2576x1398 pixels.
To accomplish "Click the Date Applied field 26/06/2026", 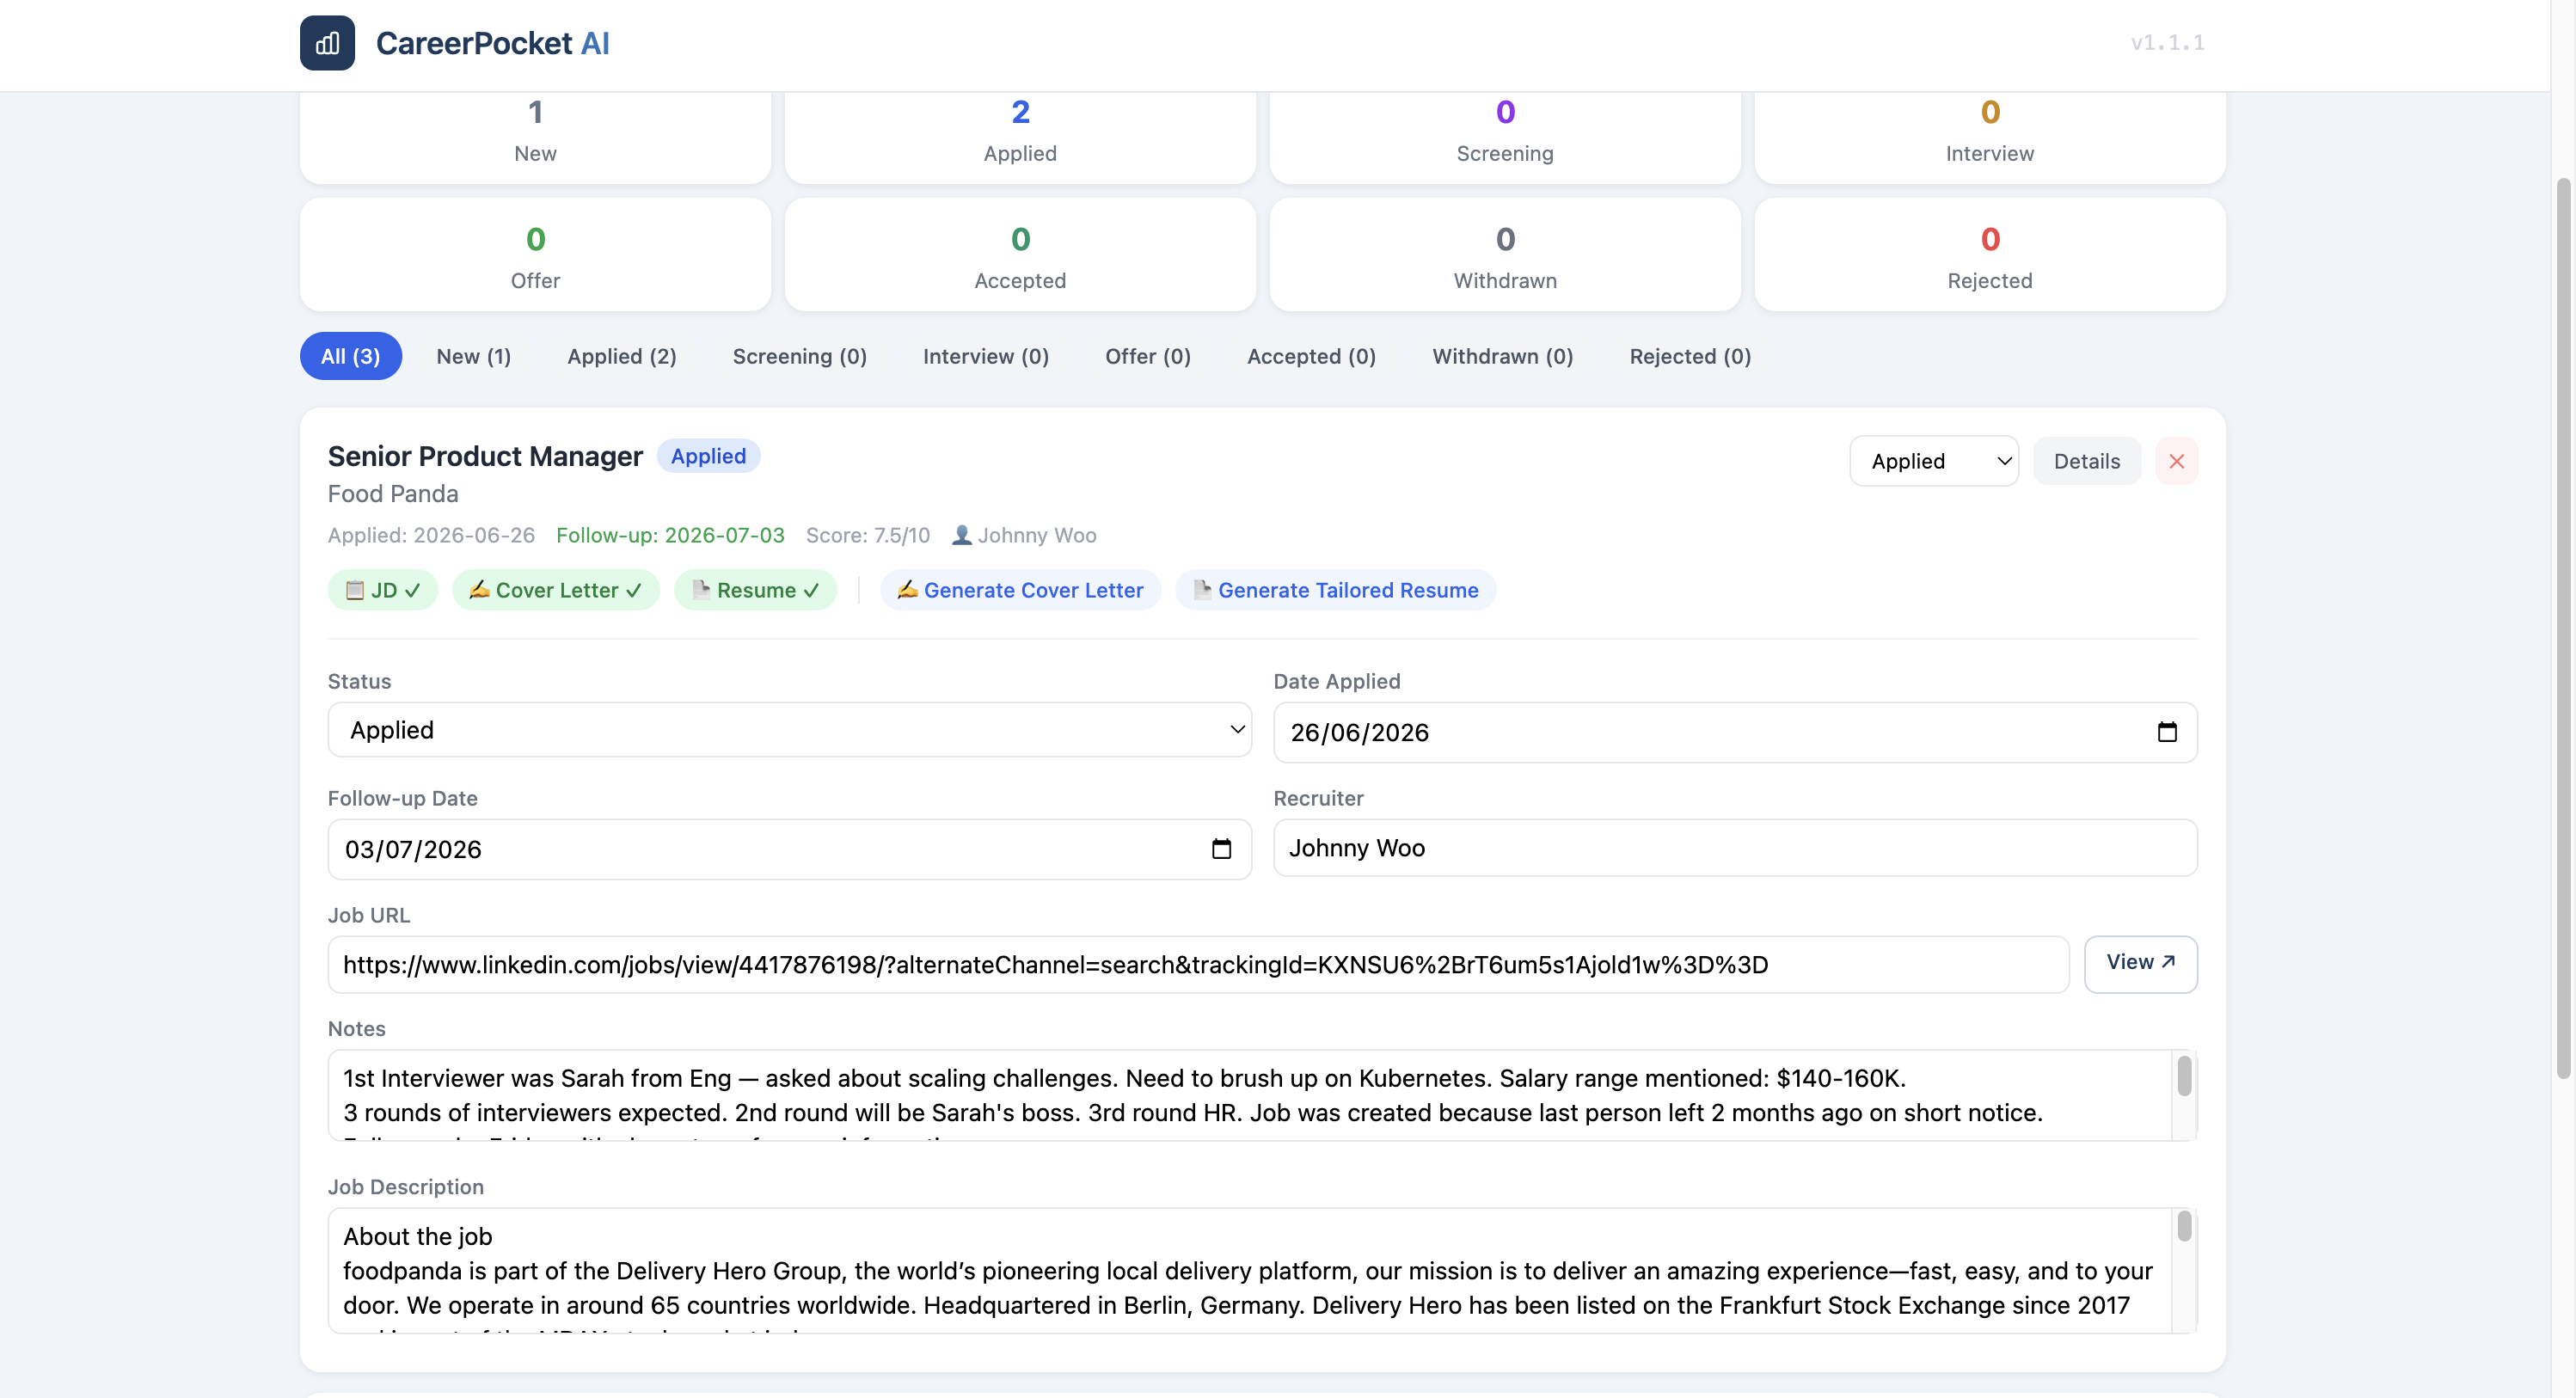I will pos(1735,732).
